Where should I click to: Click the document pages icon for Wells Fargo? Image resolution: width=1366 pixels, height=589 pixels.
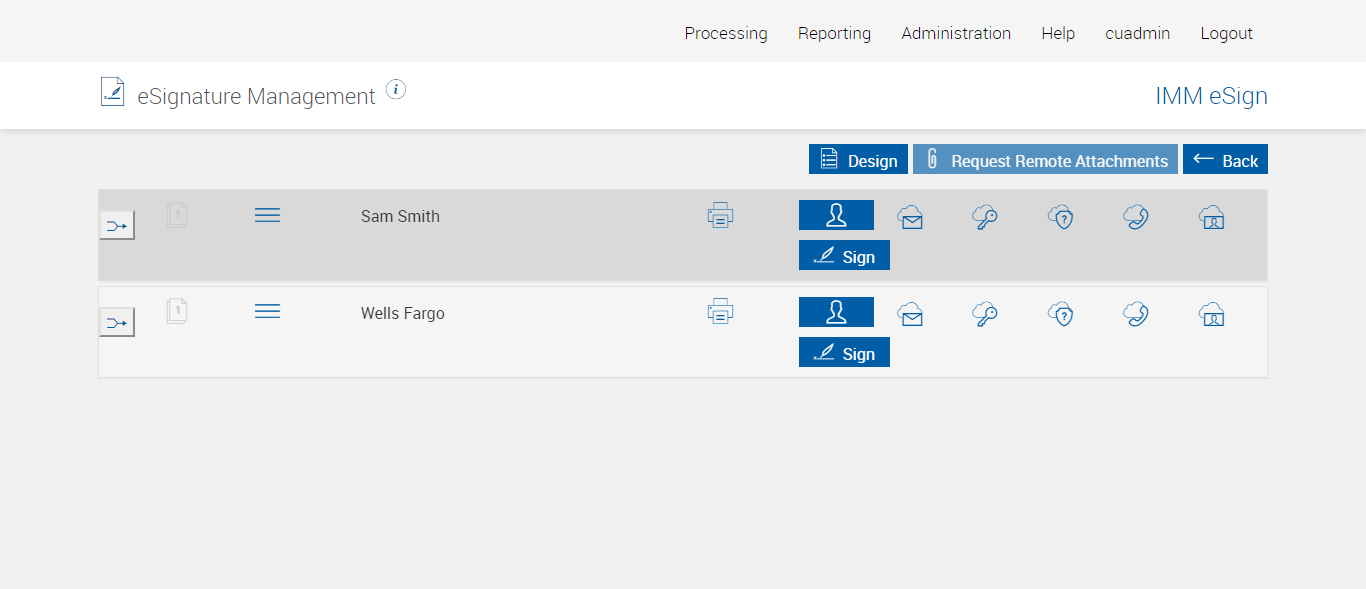(x=177, y=311)
